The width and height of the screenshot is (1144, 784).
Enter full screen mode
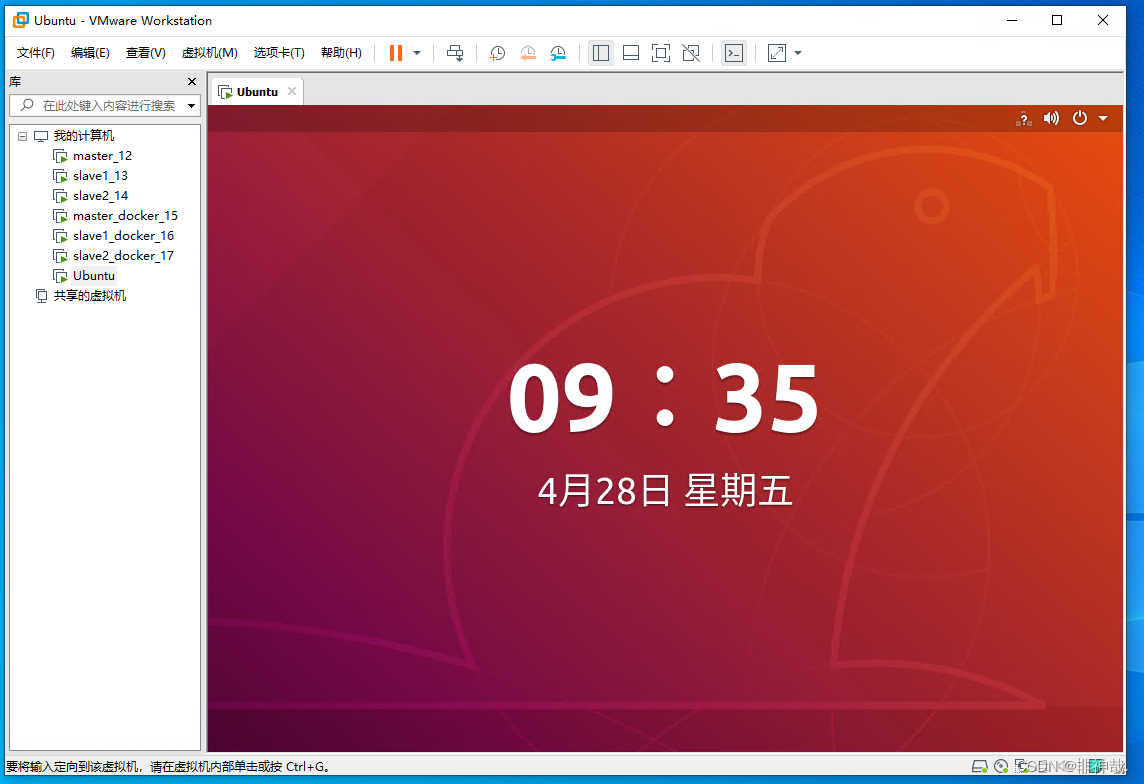coord(661,53)
